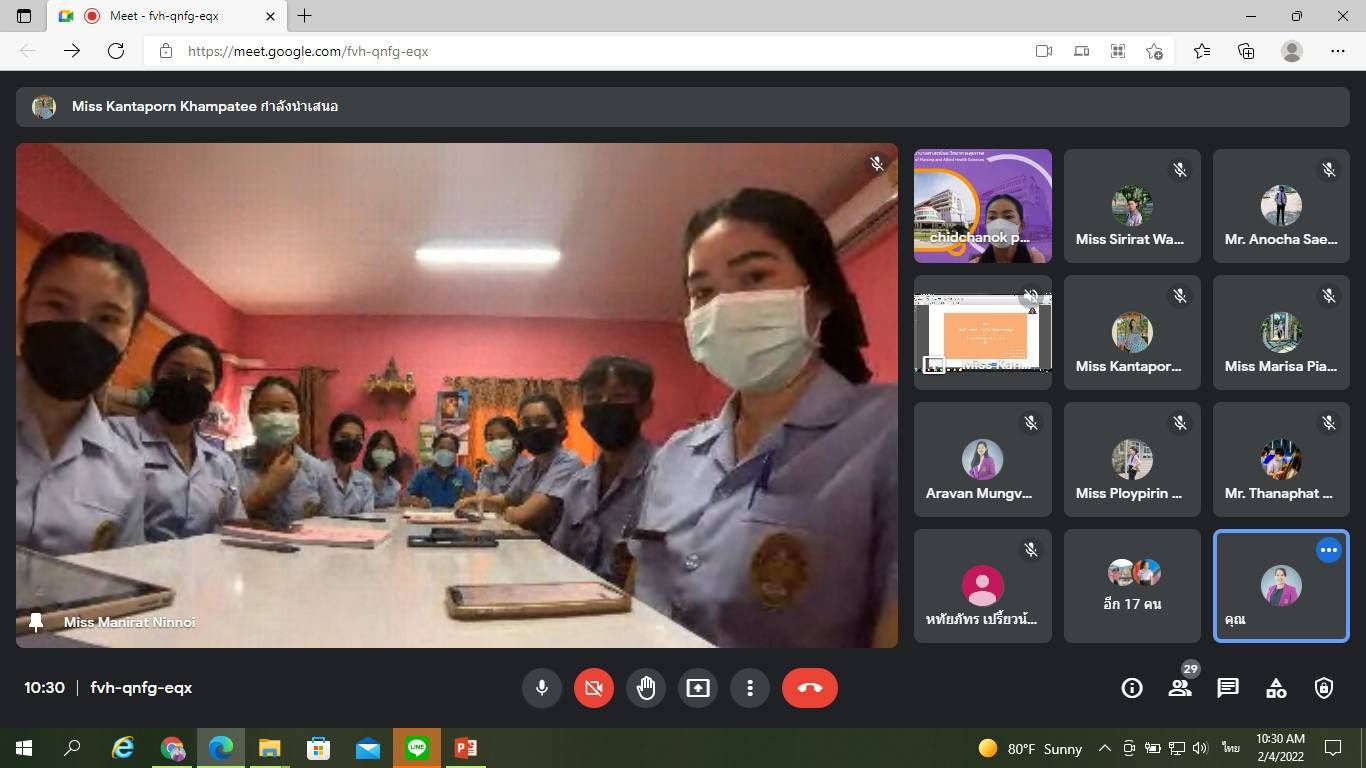Open the chat panel icon
The width and height of the screenshot is (1366, 768).
point(1228,688)
